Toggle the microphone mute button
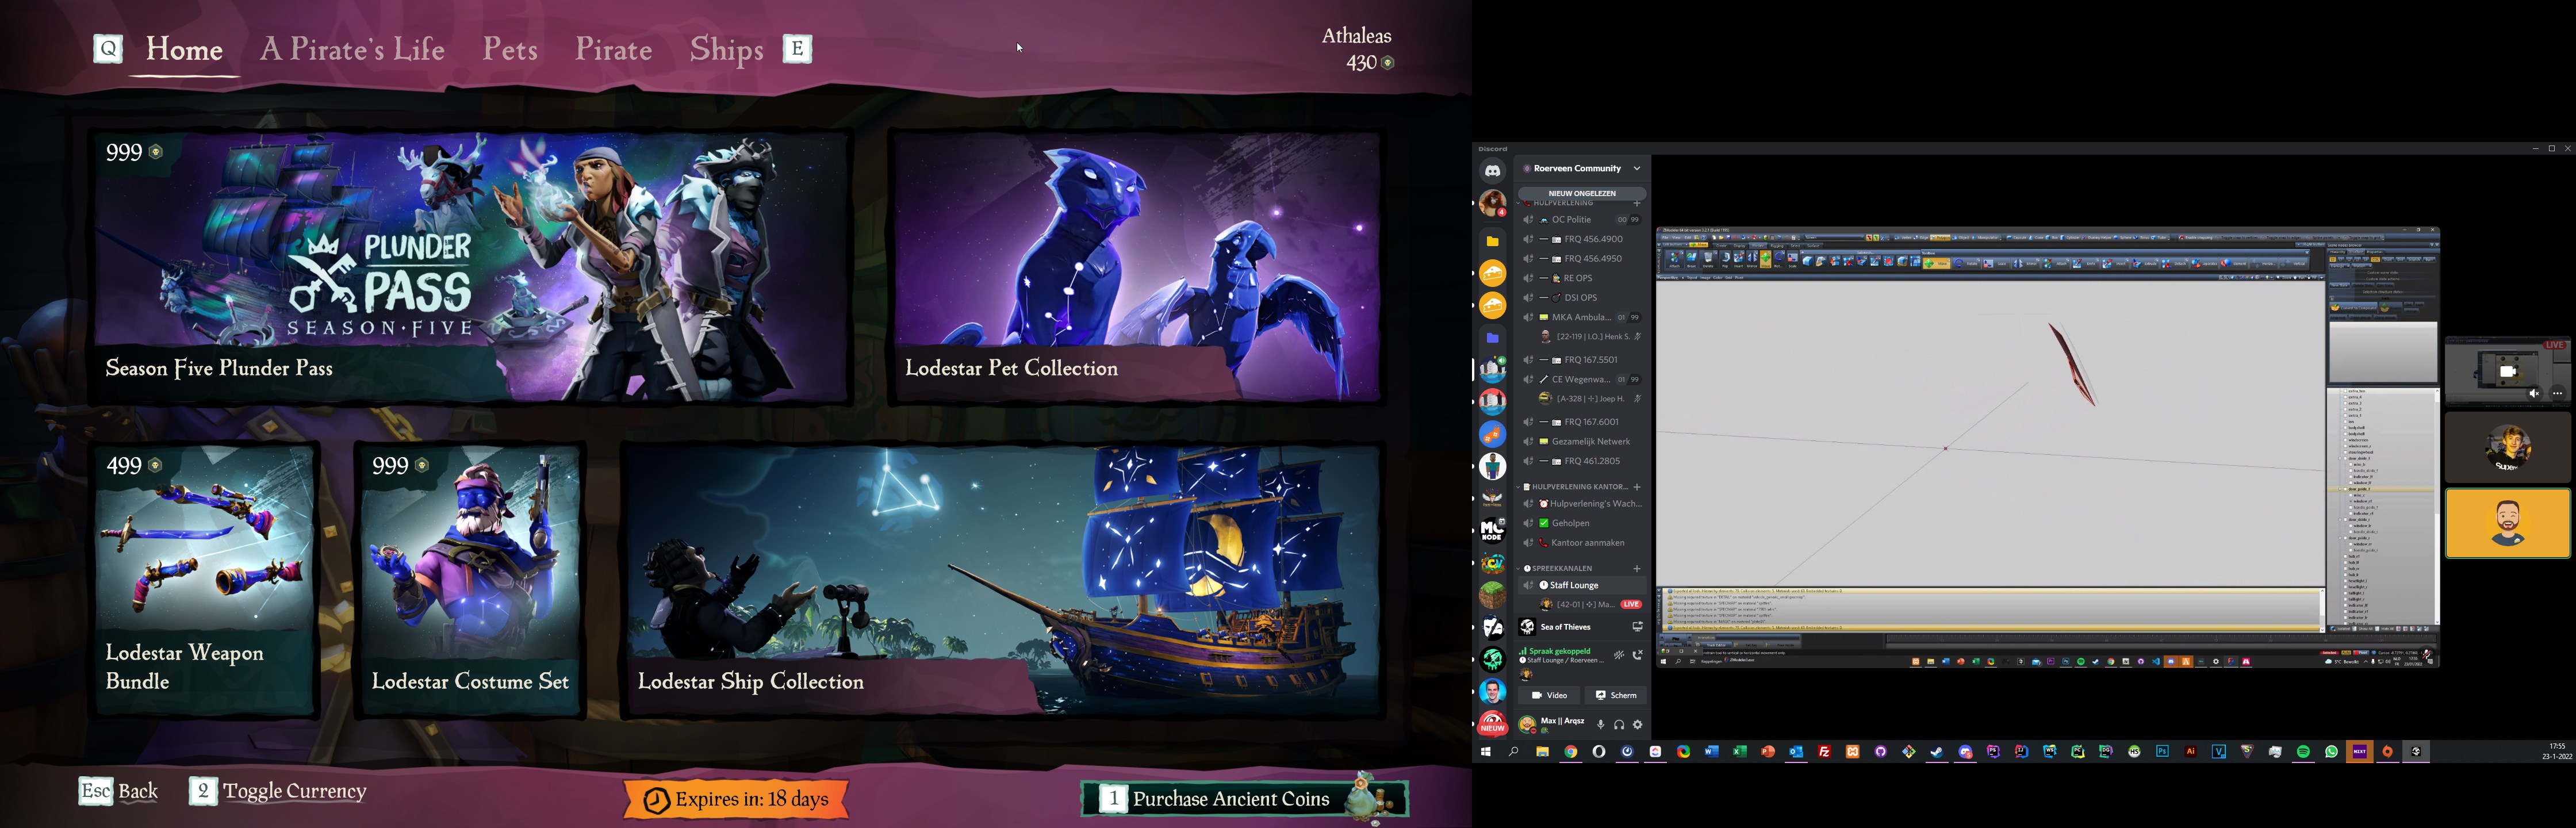Screen dimensions: 2576x828 1600,724
